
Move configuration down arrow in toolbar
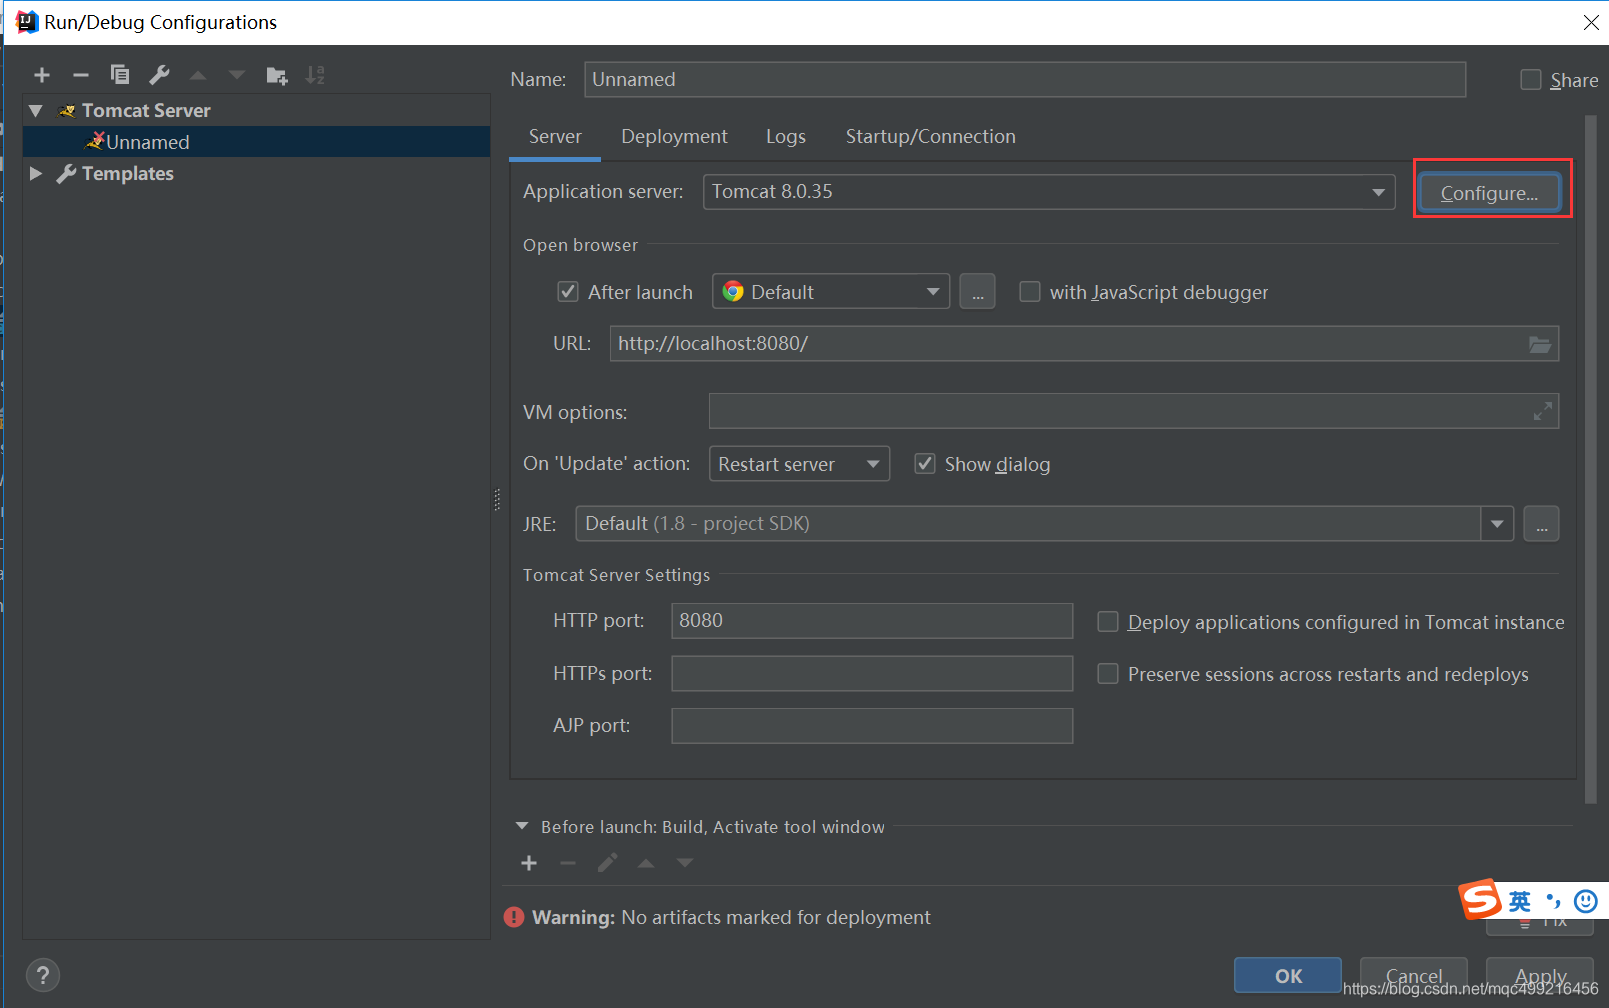[237, 75]
